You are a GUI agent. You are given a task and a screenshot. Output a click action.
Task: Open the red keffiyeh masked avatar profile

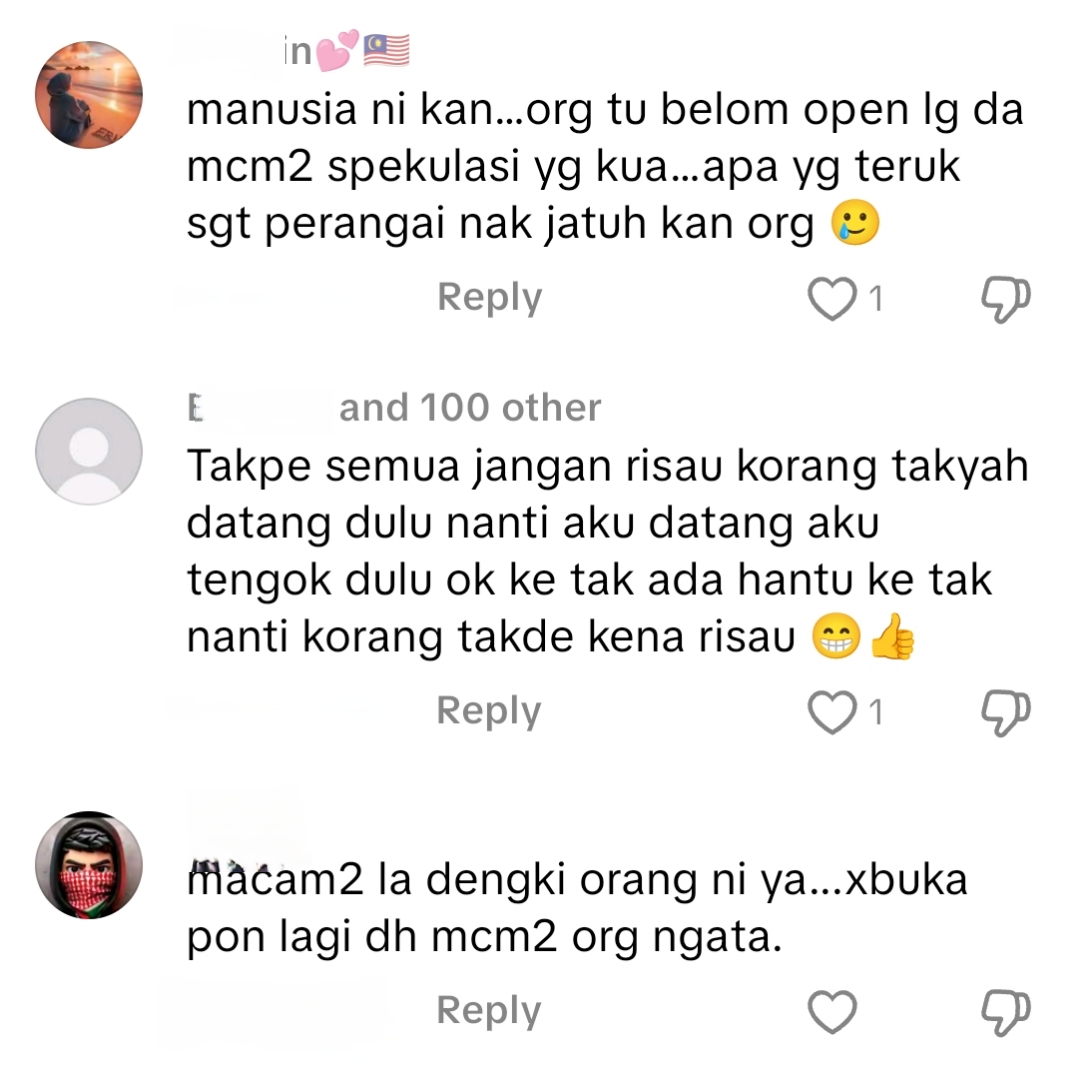click(89, 865)
